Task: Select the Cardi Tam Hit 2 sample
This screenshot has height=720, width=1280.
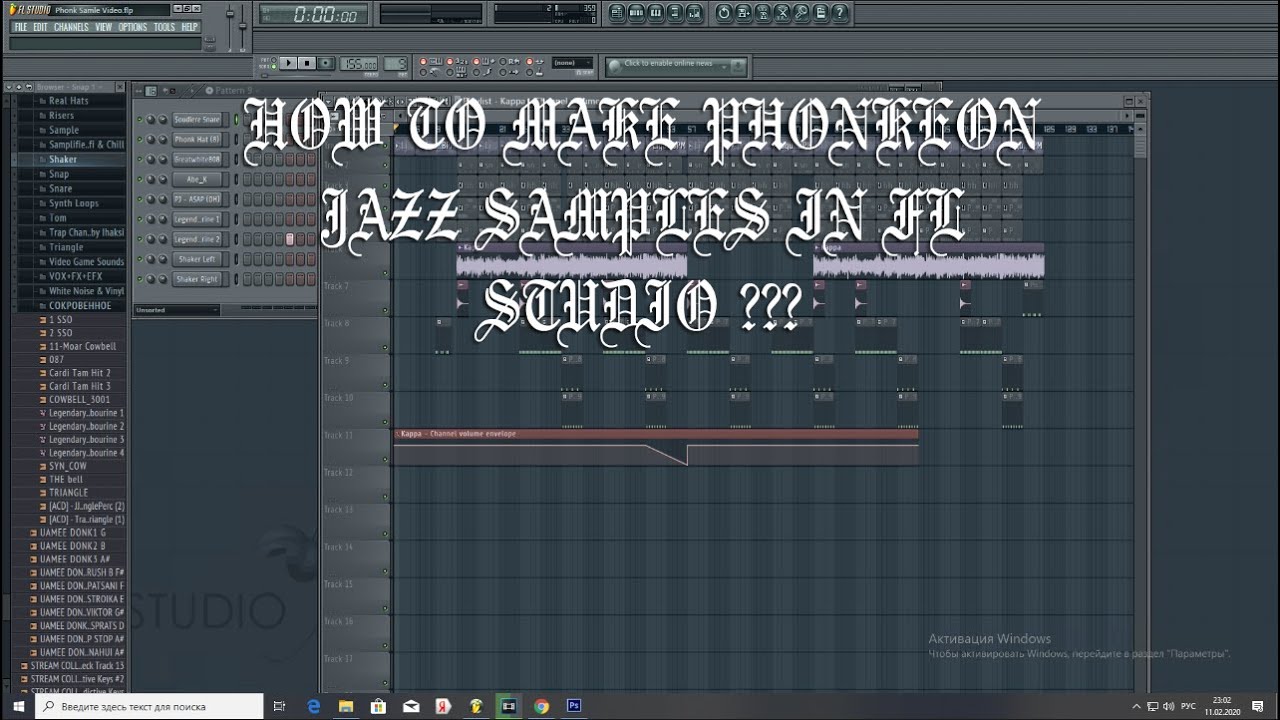Action: point(79,373)
